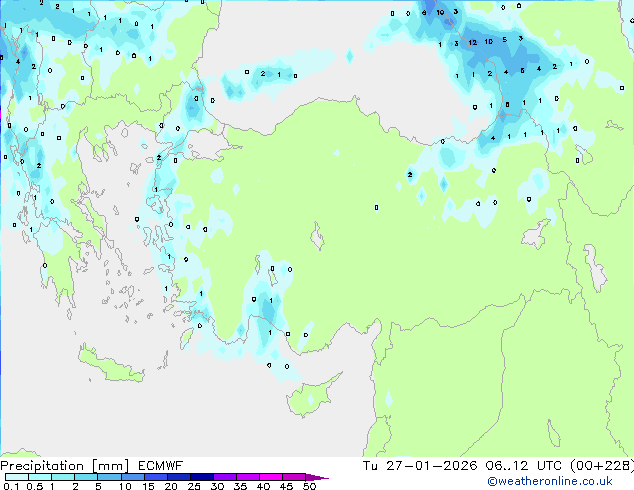Screen dimensions: 634x490
Task: Click the "12" precipitation value on map
Action: [473, 42]
